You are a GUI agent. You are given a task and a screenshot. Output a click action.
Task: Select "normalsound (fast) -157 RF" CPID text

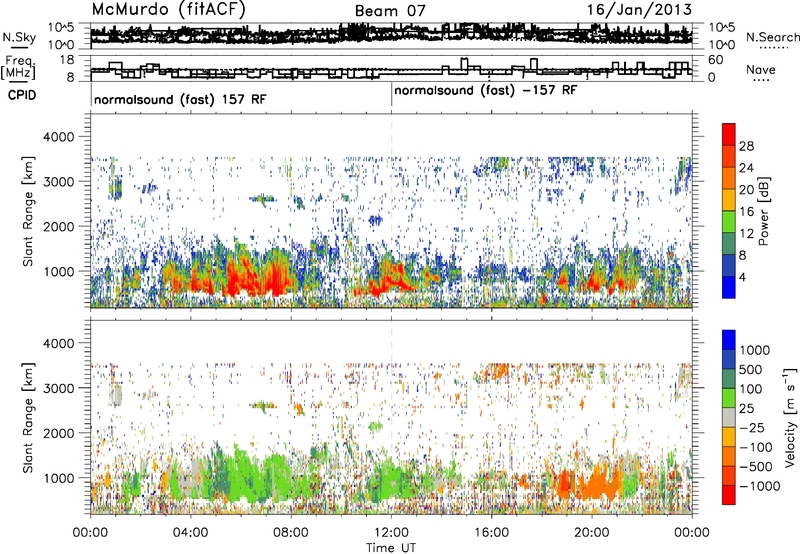tap(485, 91)
